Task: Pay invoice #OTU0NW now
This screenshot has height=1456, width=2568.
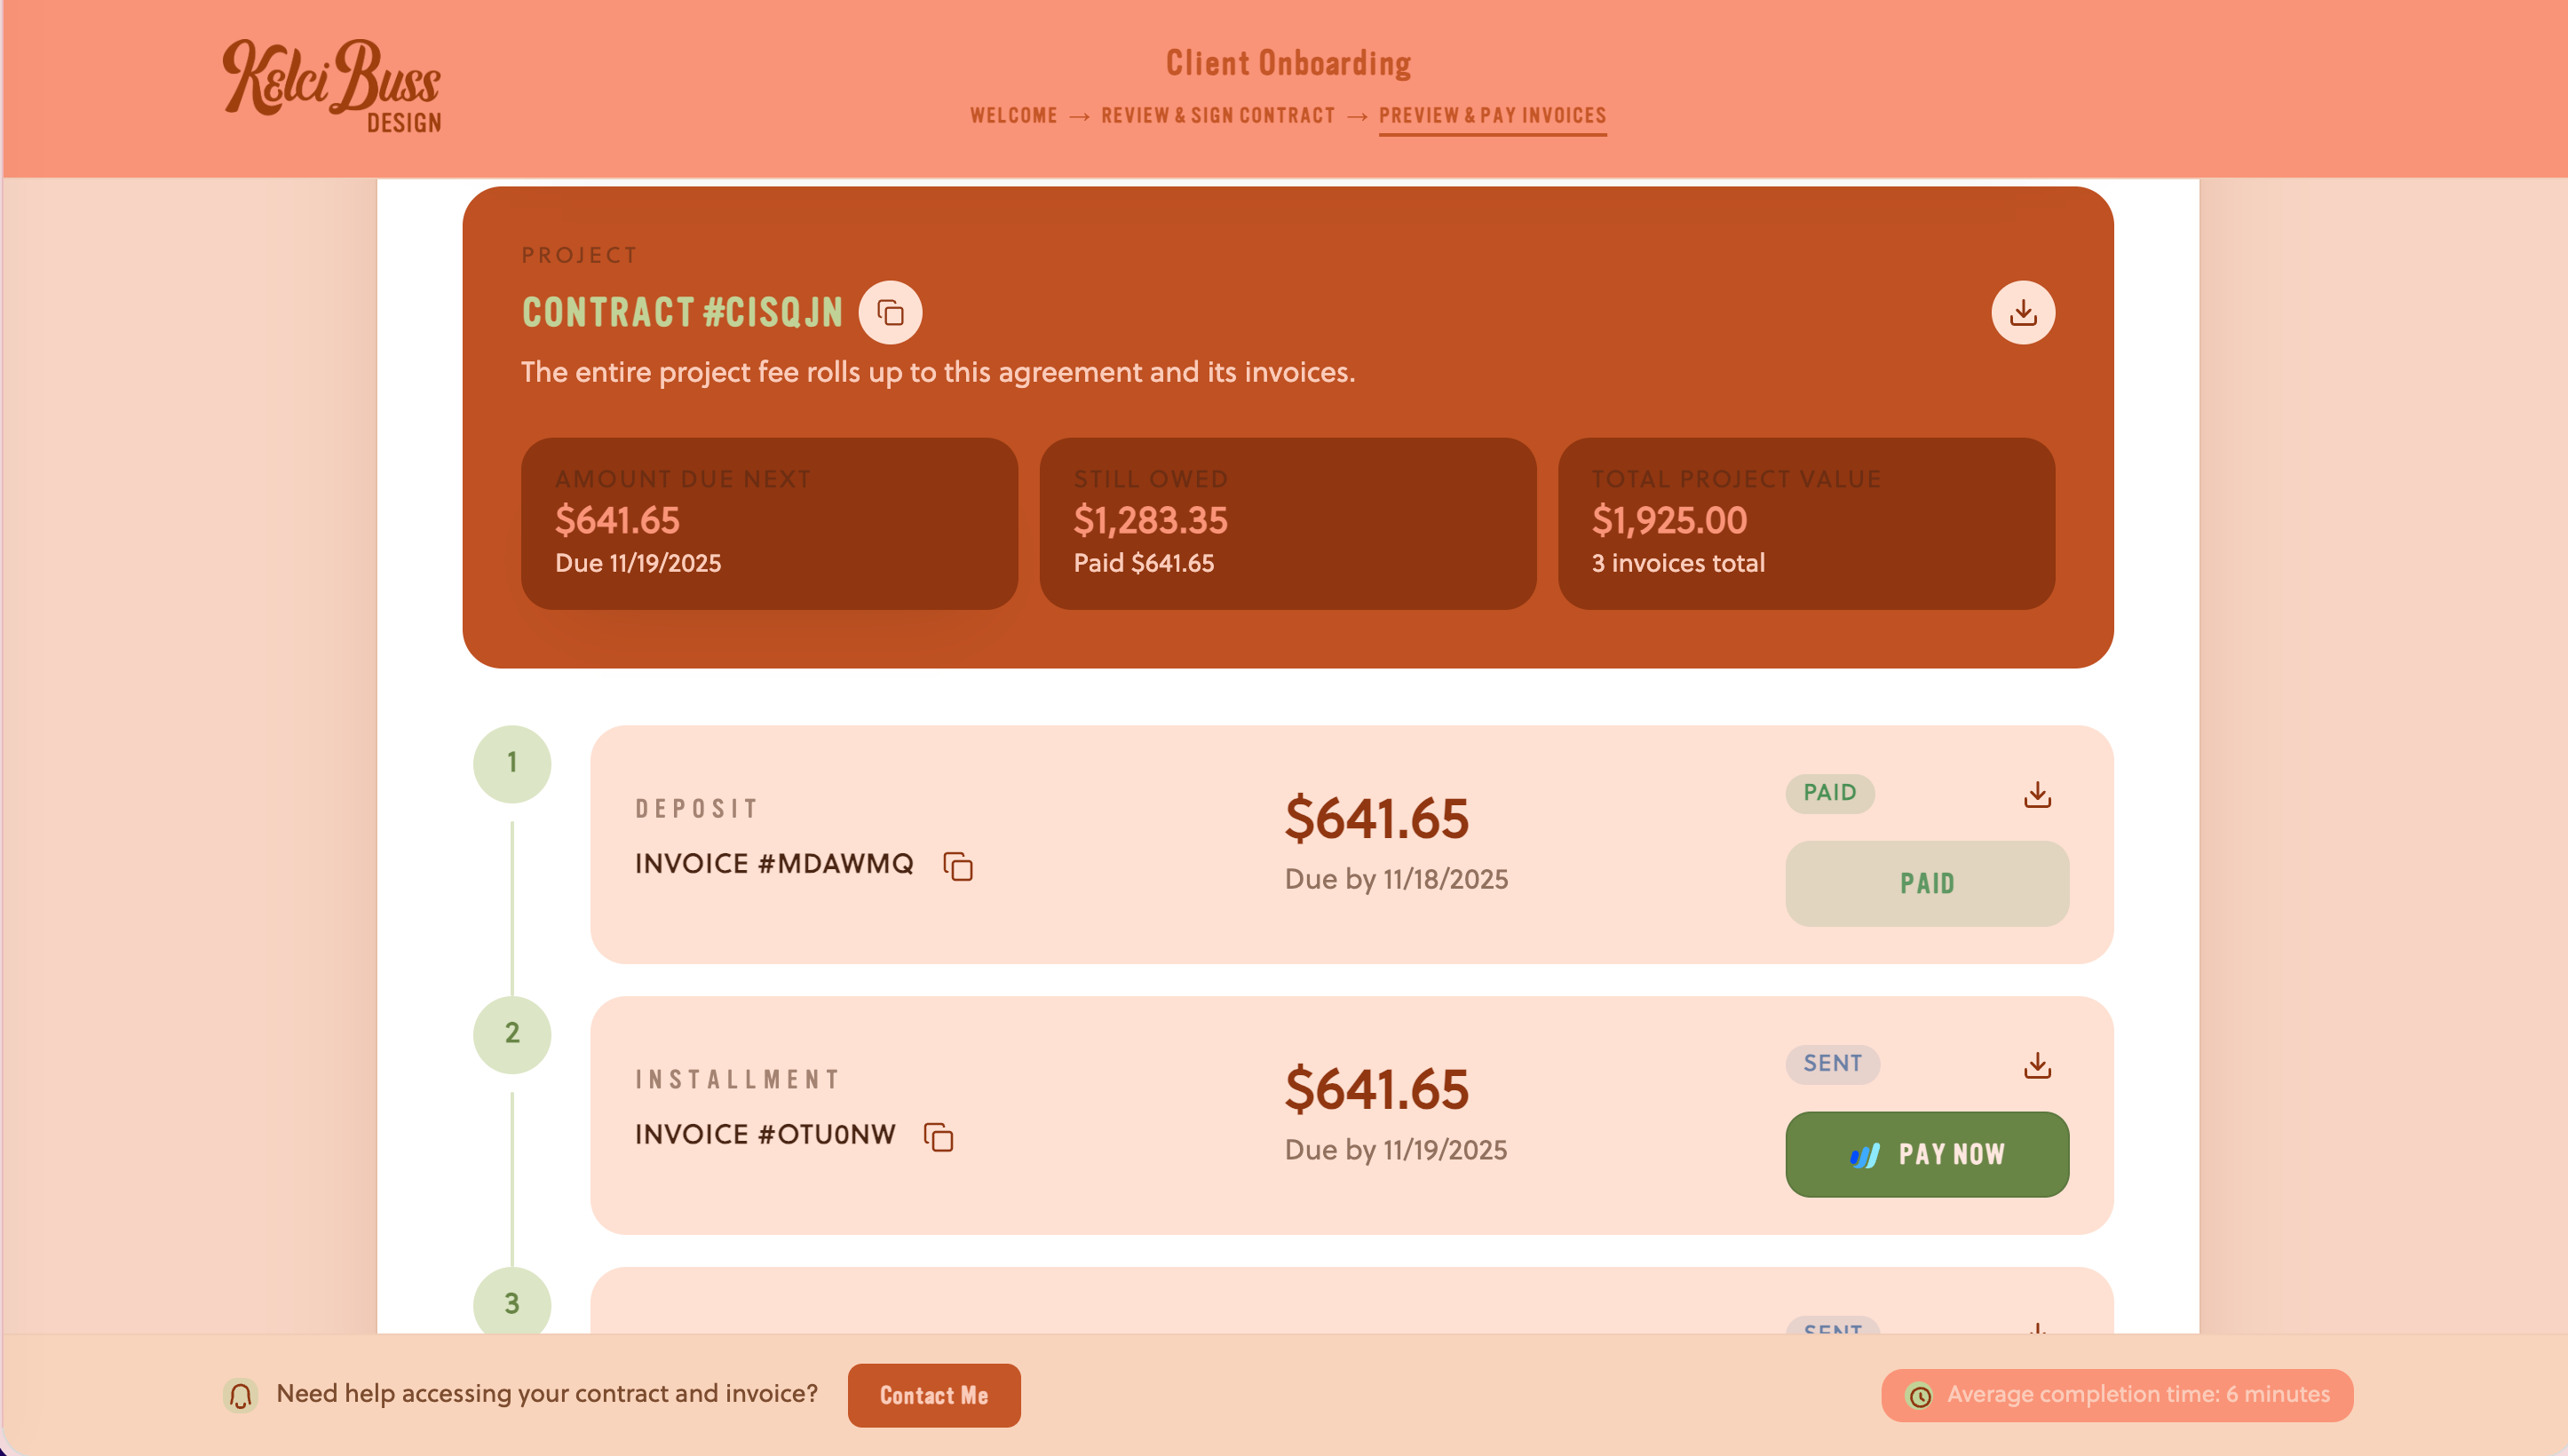Action: coord(1926,1154)
